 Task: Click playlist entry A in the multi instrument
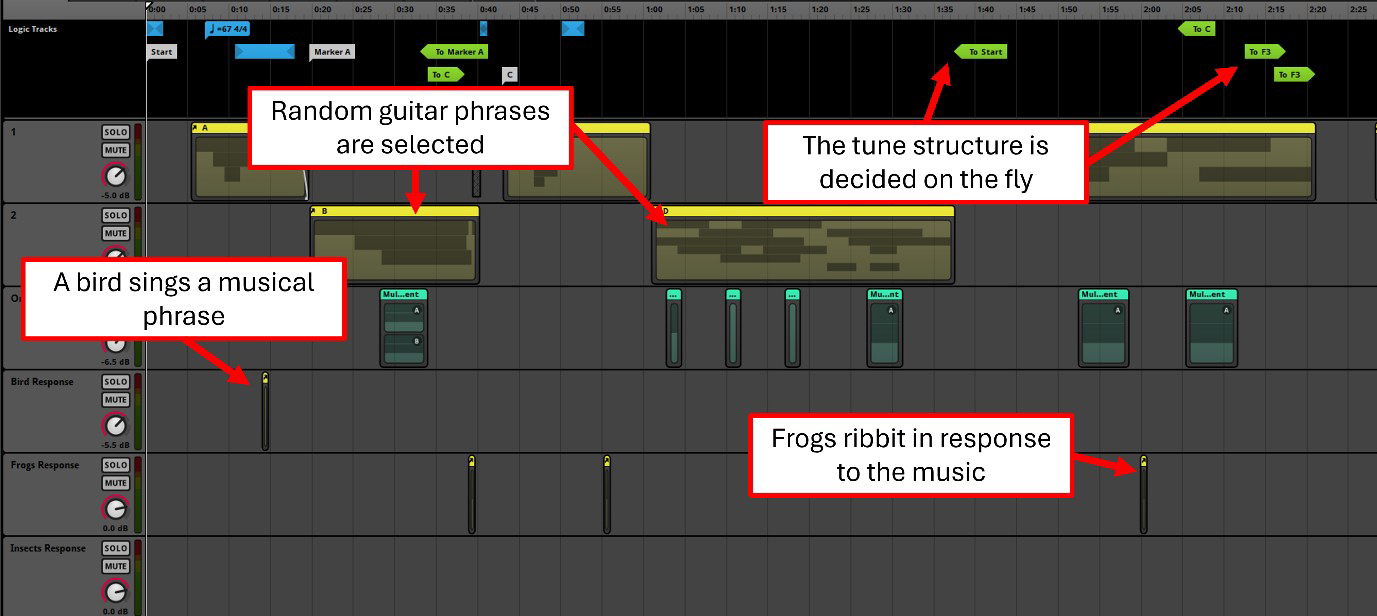tap(404, 317)
